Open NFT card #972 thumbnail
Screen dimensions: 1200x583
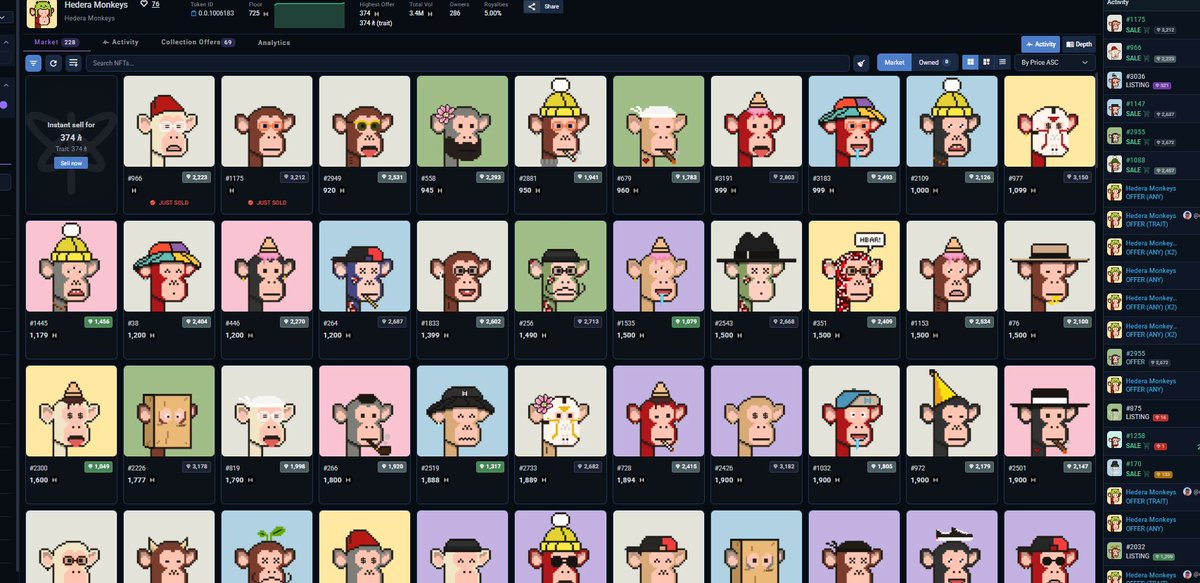click(x=950, y=411)
